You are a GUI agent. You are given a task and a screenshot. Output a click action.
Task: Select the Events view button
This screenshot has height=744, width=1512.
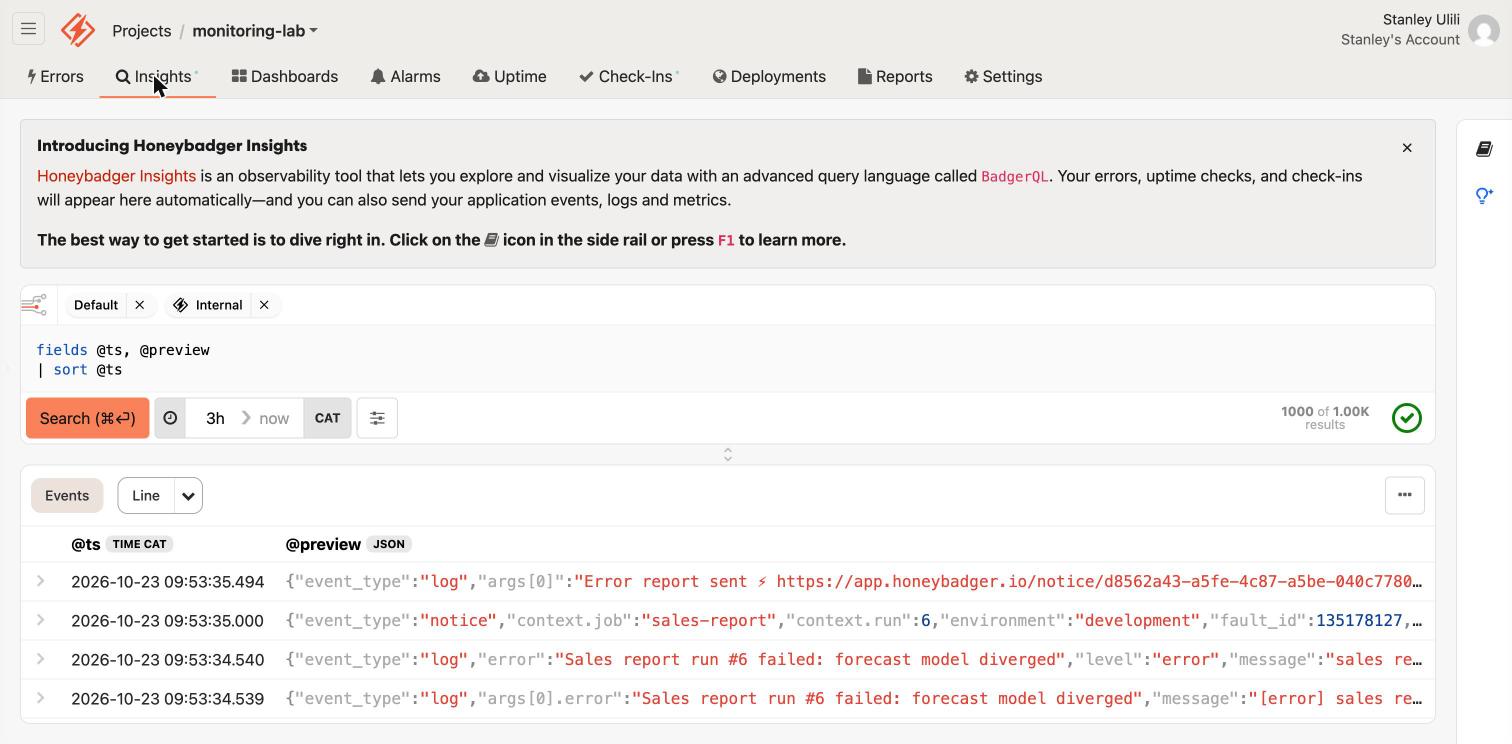click(x=67, y=495)
